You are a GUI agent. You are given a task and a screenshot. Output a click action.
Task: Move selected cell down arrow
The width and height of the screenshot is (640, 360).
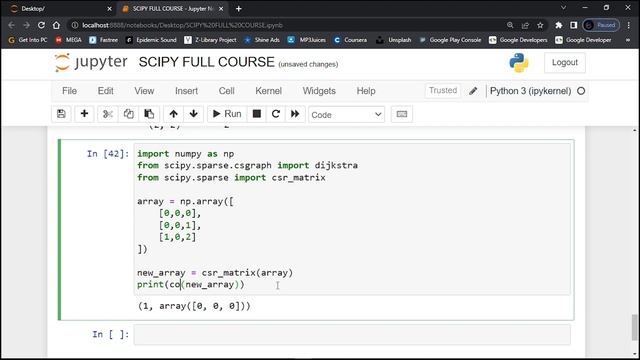pos(194,114)
